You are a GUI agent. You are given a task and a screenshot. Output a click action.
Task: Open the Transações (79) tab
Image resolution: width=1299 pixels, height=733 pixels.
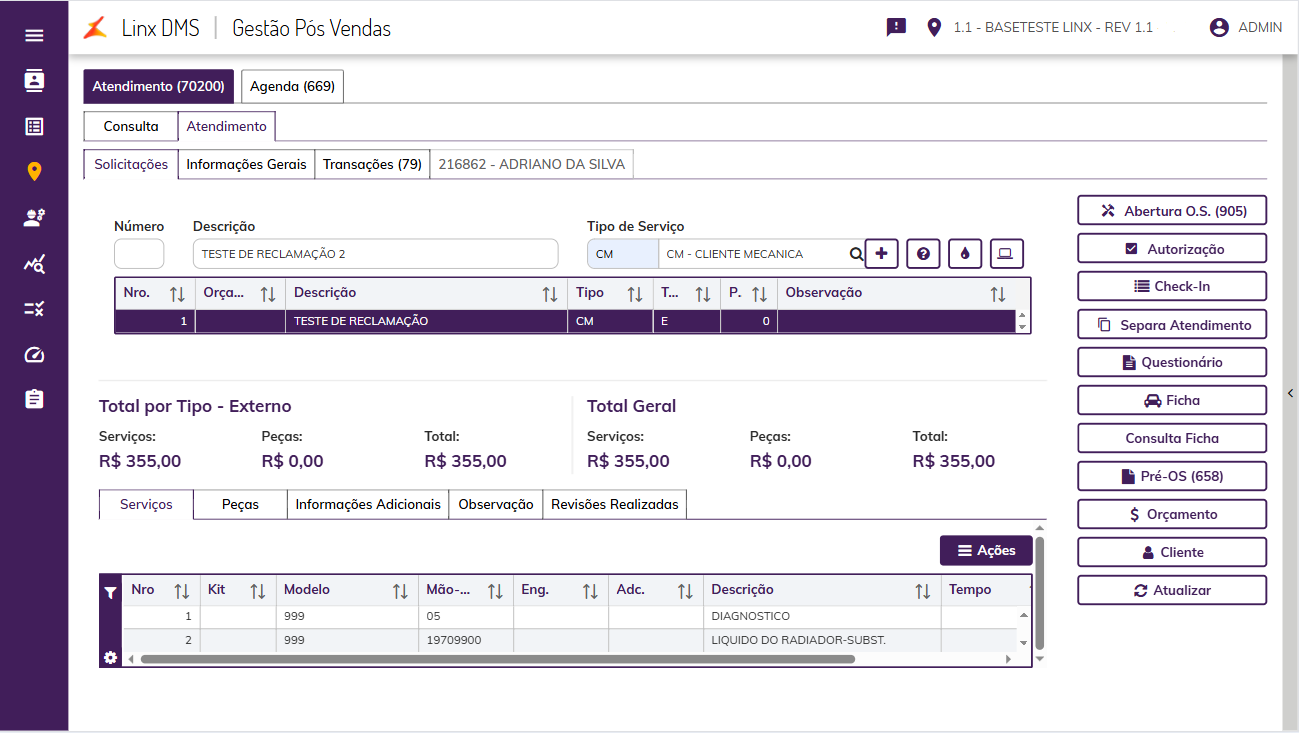pos(372,164)
